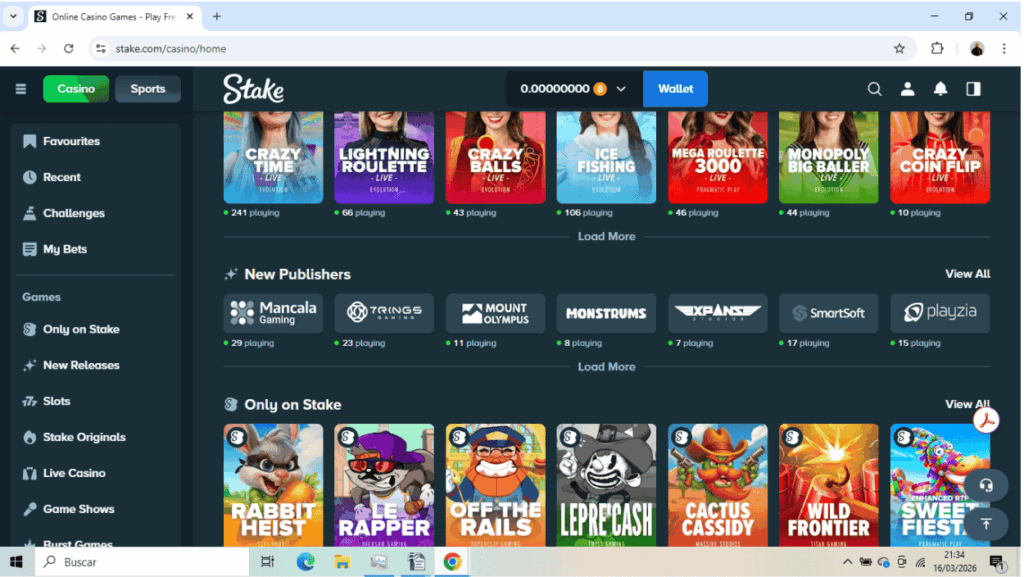Screen dimensions: 1024x577
Task: Click the Stake logo
Action: tap(253, 89)
